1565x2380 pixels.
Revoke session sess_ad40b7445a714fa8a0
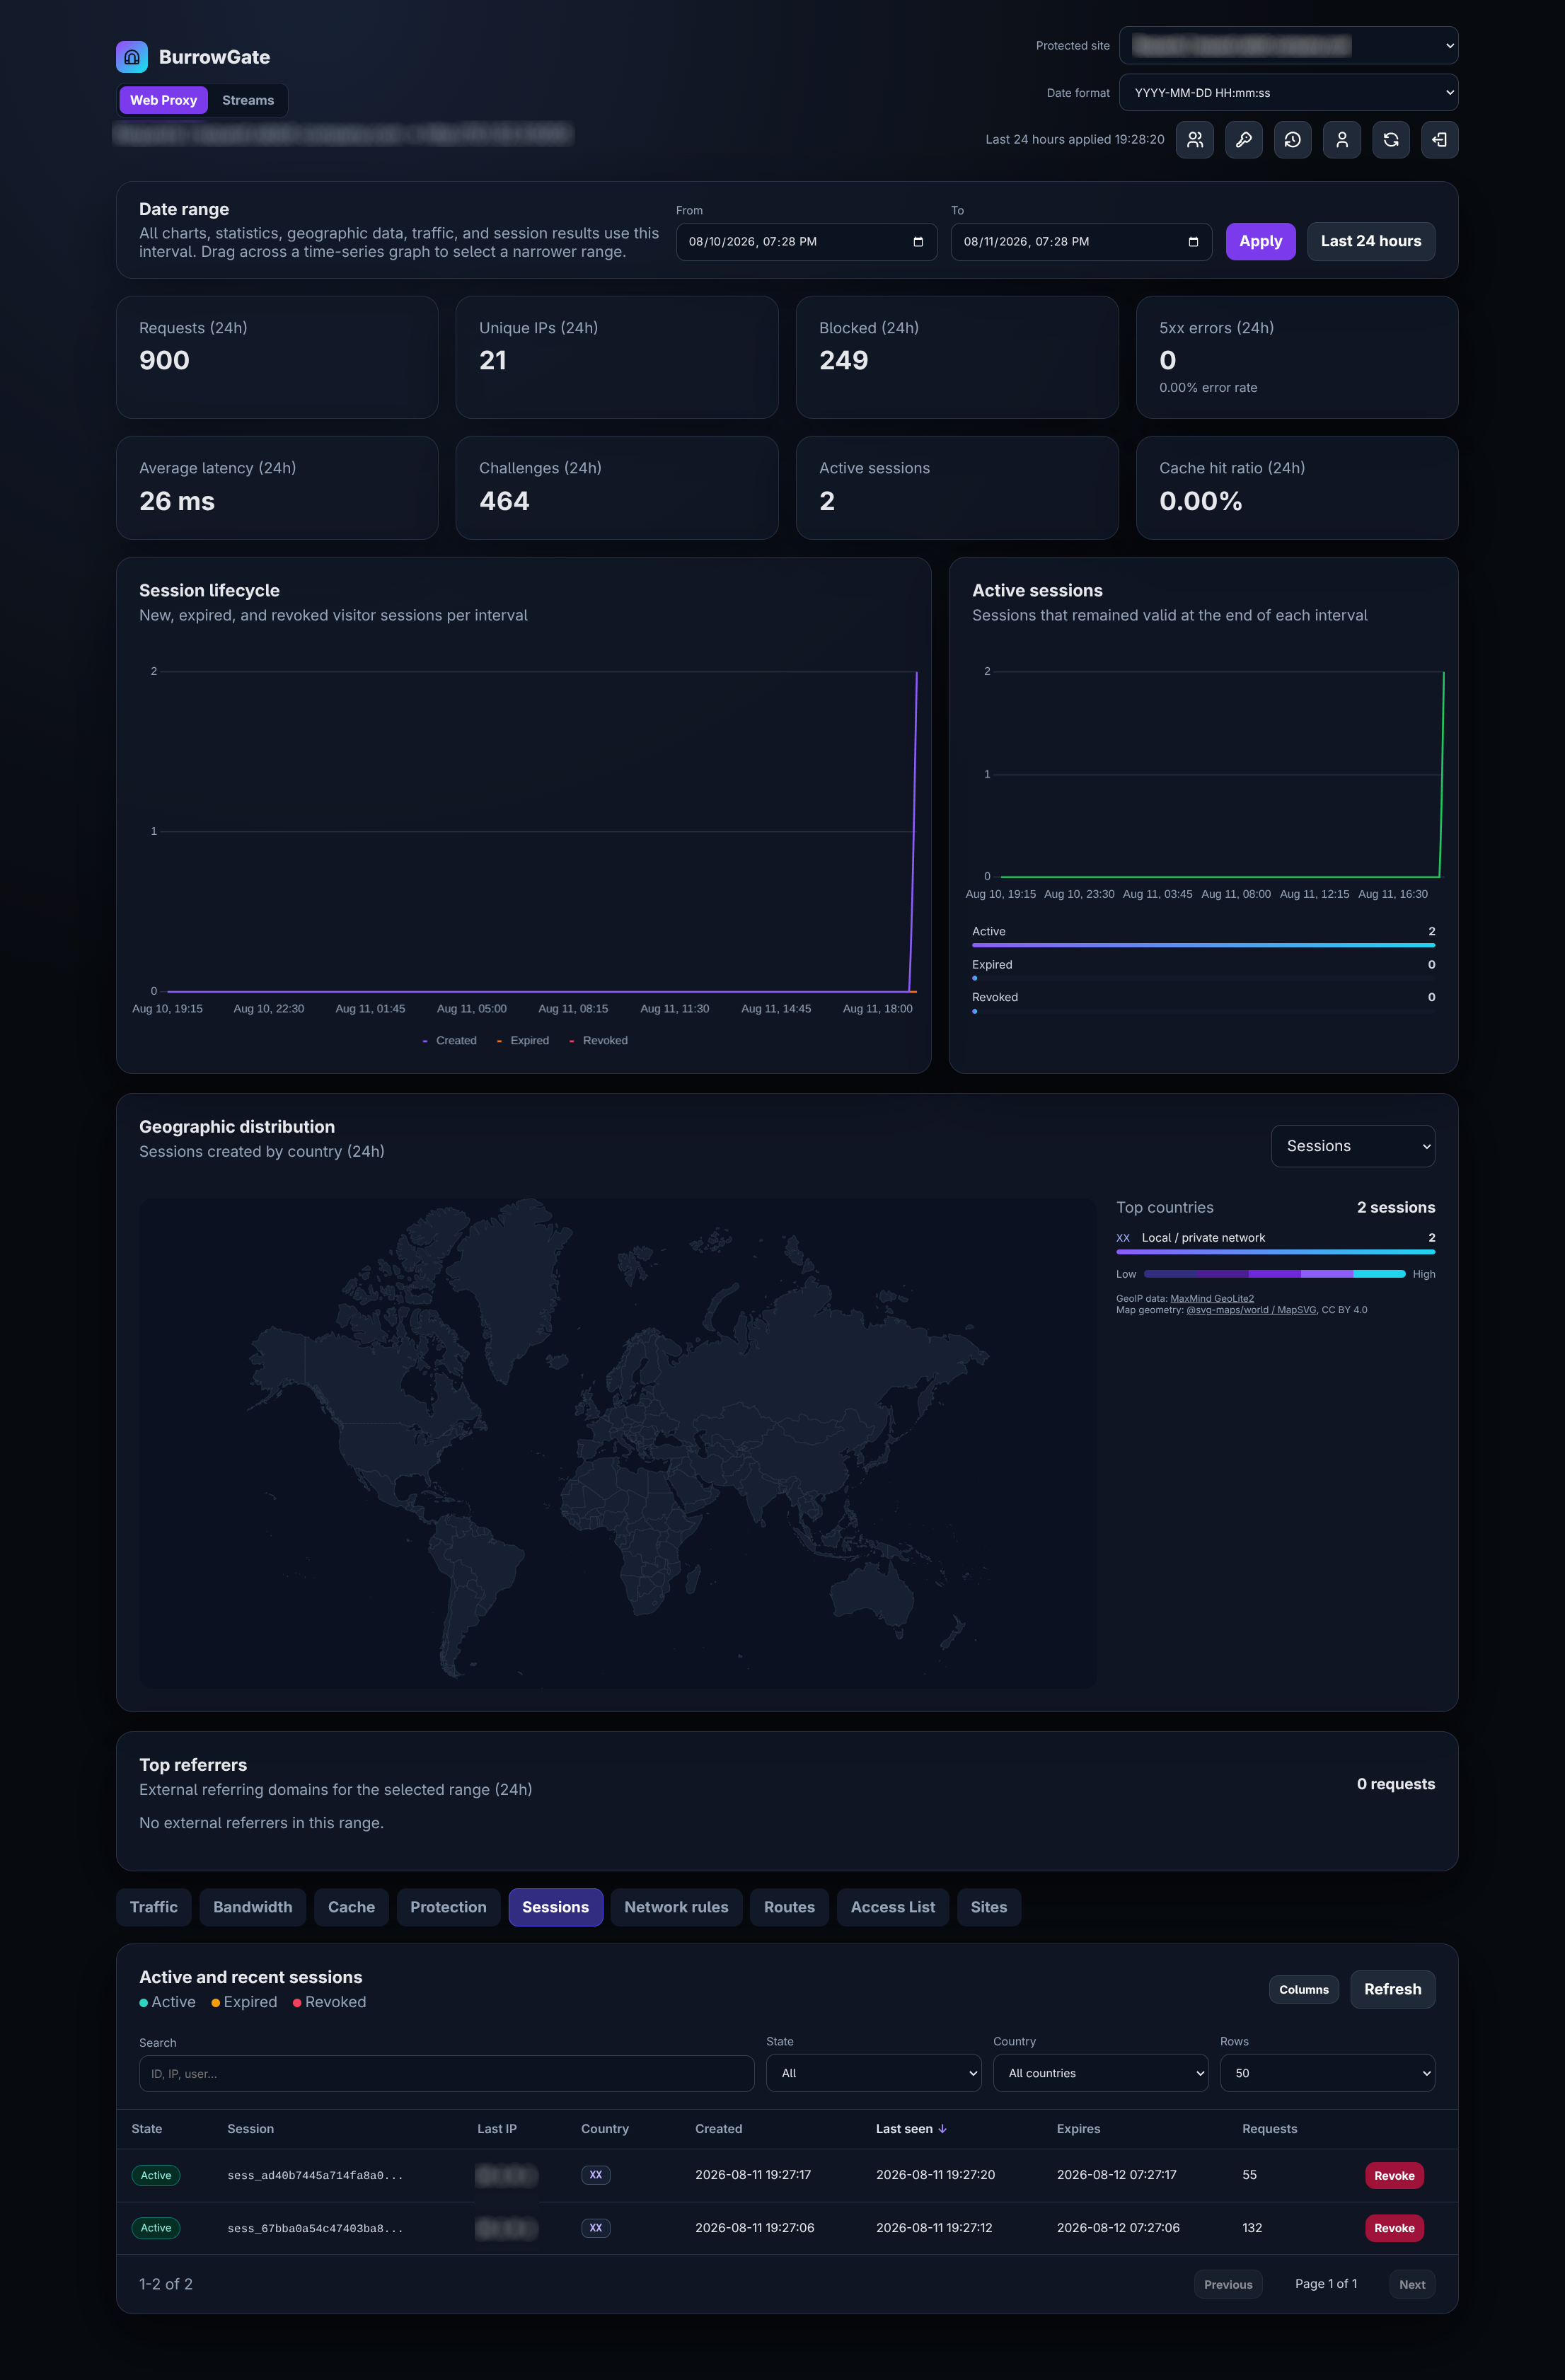pos(1394,2176)
